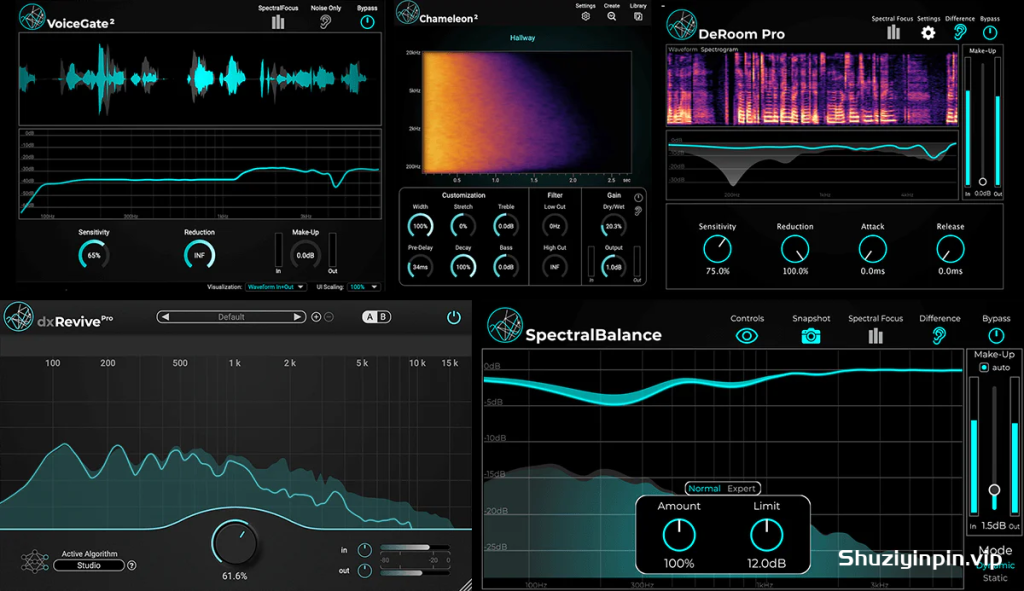Click ear icon in Chameleon Gain section
The width and height of the screenshot is (1024, 591).
click(x=638, y=211)
